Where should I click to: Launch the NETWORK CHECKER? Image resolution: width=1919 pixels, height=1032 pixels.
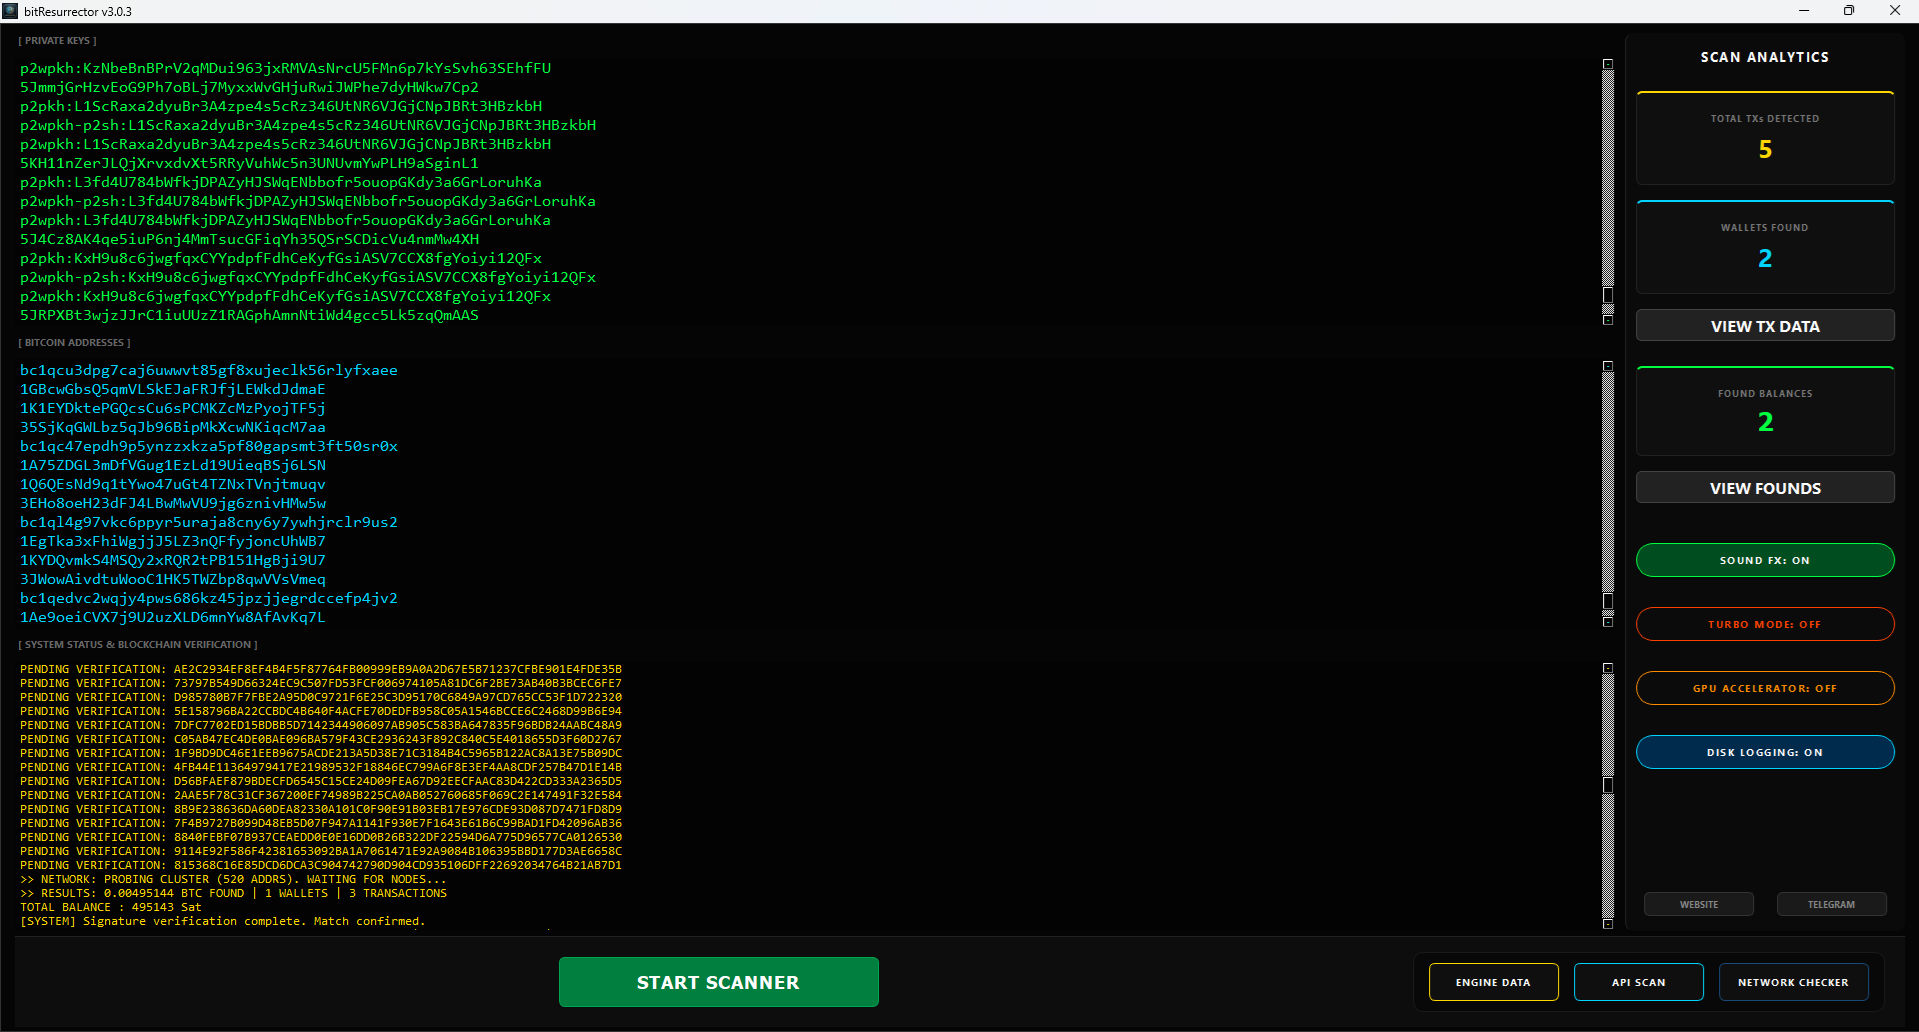pyautogui.click(x=1793, y=982)
